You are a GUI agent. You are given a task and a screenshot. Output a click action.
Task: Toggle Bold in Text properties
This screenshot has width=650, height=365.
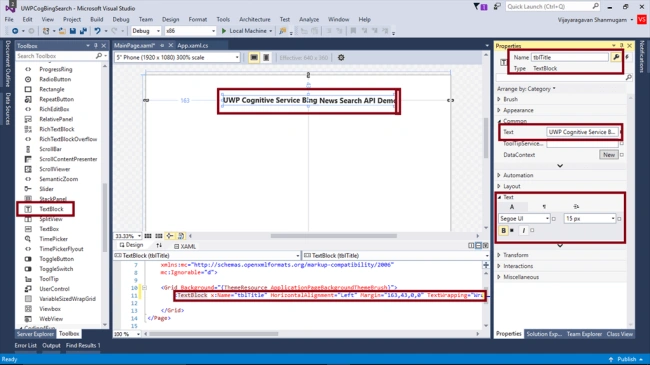pos(503,231)
